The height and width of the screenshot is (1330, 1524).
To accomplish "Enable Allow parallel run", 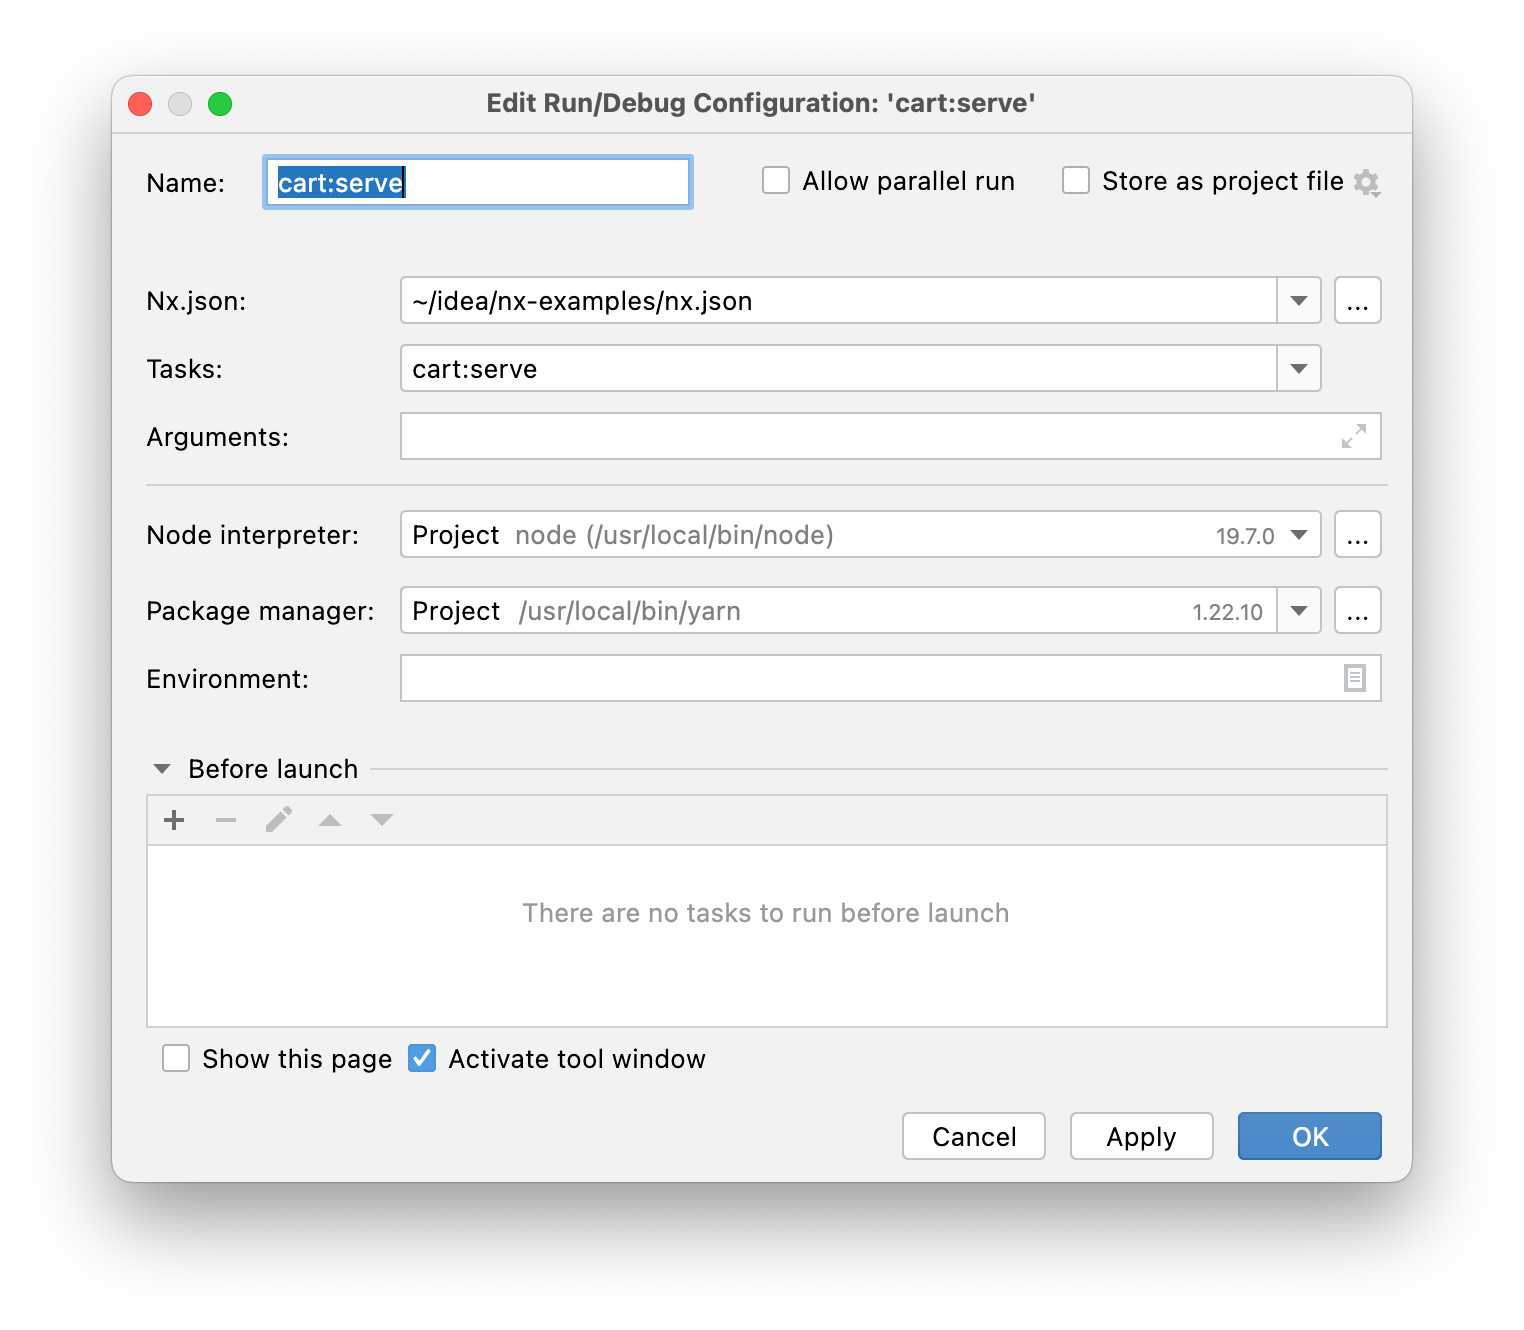I will click(776, 180).
